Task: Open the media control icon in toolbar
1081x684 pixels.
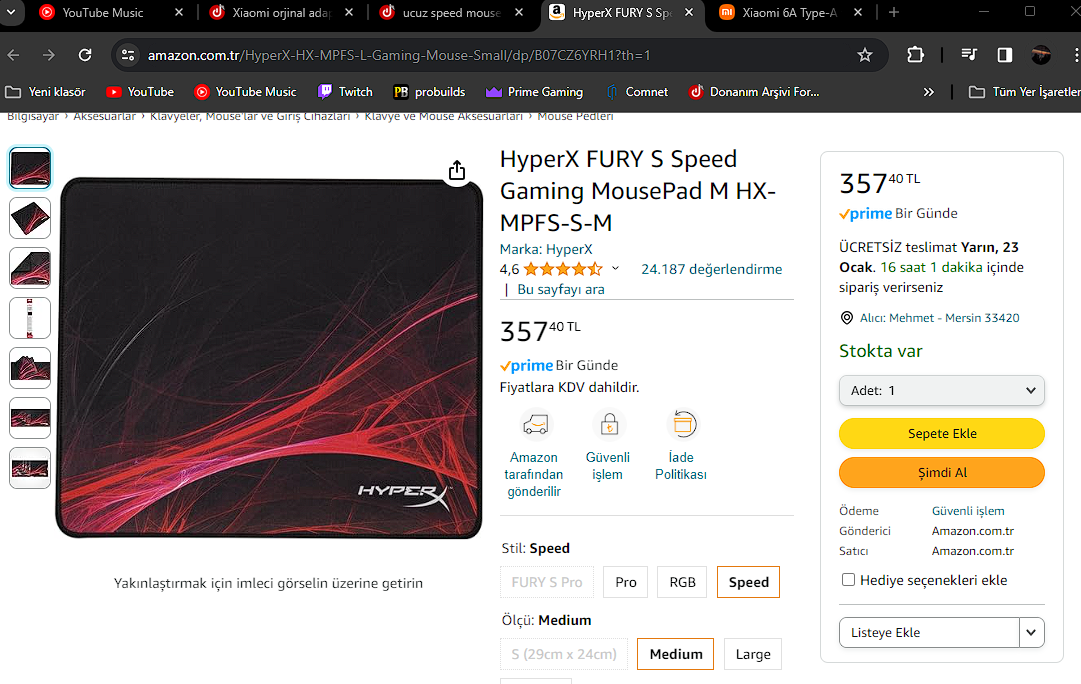Action: pyautogui.click(x=968, y=55)
